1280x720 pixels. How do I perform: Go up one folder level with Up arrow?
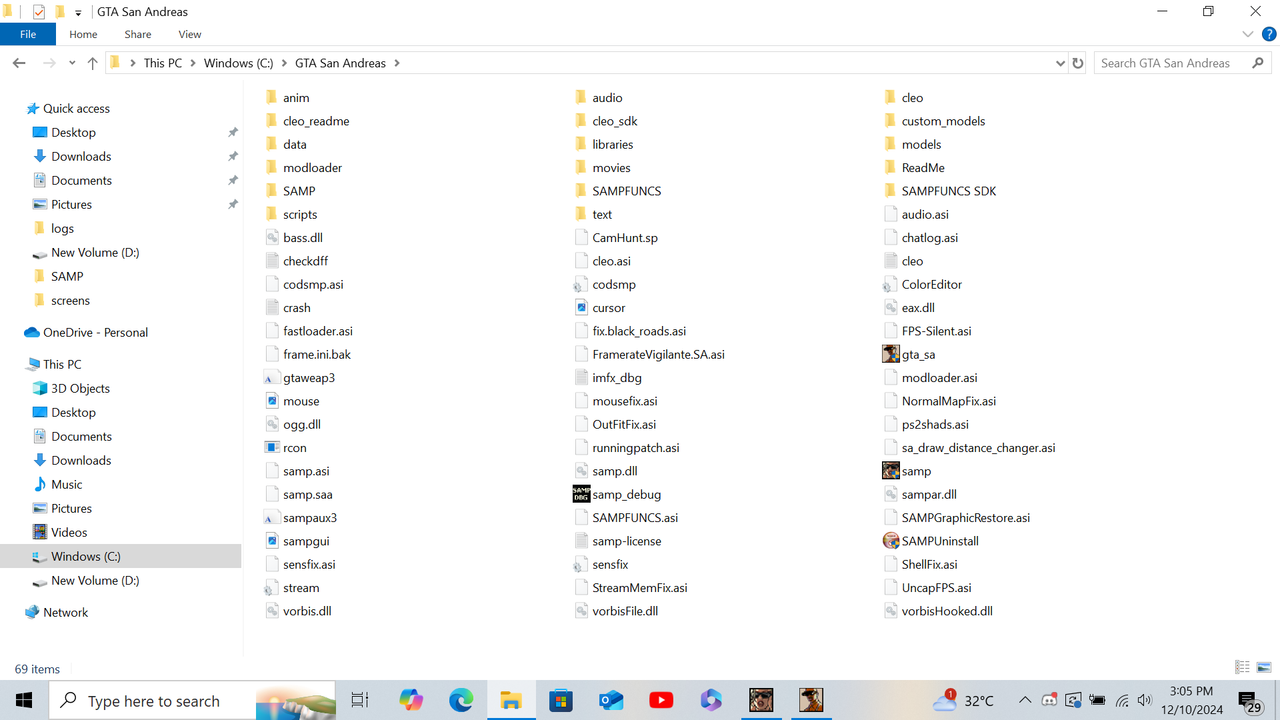click(x=93, y=63)
